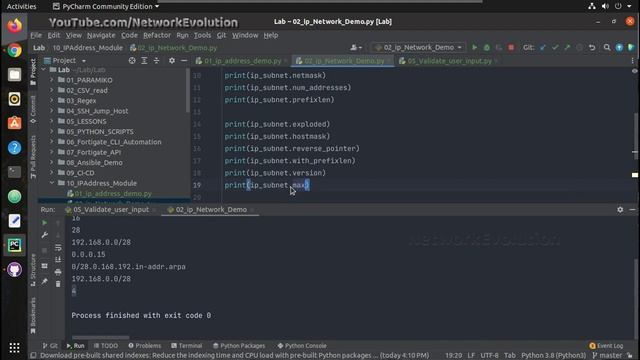Image resolution: width=640 pixels, height=360 pixels.
Task: Expand all in the Project panel
Action: pos(144,61)
